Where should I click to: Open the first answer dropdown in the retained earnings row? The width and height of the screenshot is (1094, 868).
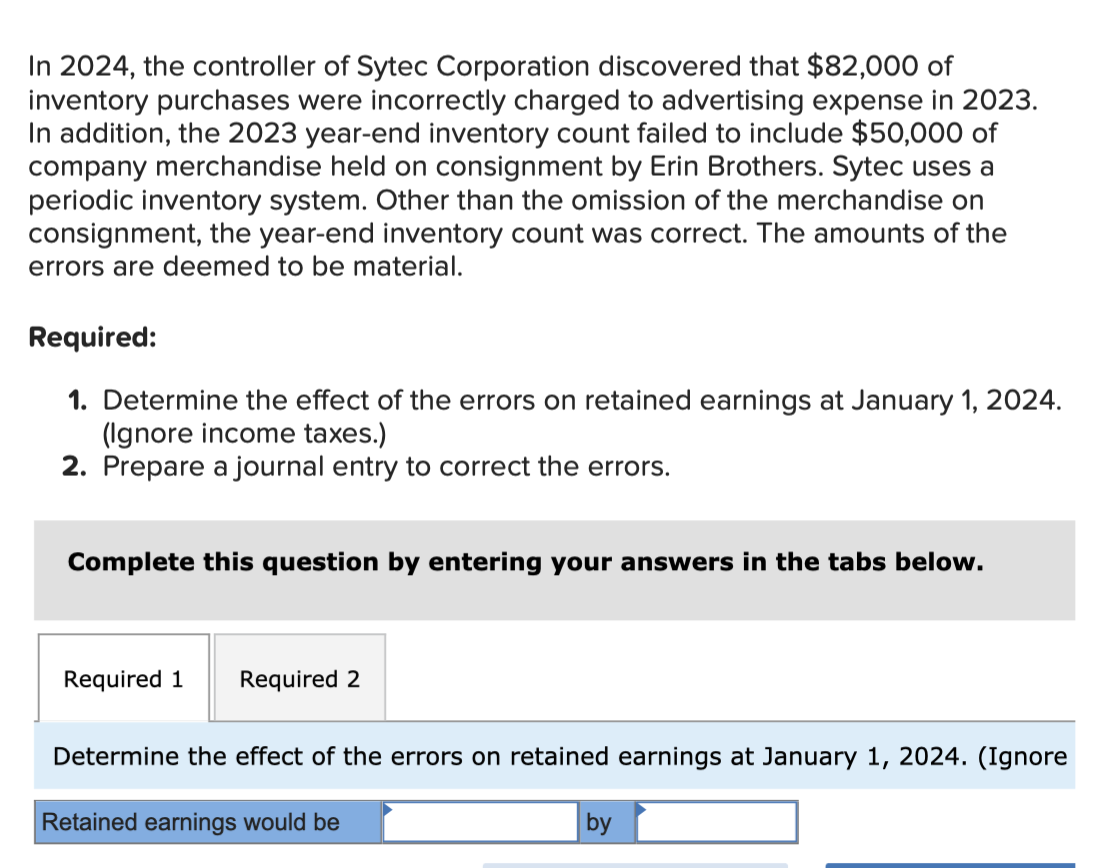(x=480, y=822)
